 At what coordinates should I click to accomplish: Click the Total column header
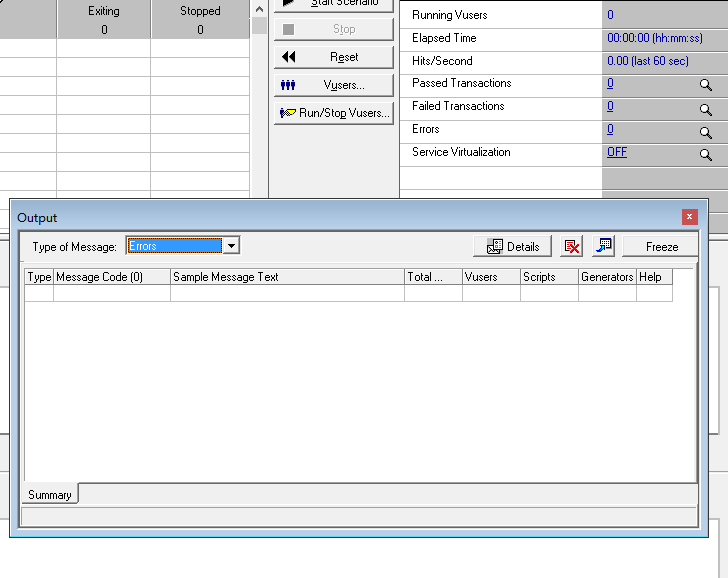433,277
